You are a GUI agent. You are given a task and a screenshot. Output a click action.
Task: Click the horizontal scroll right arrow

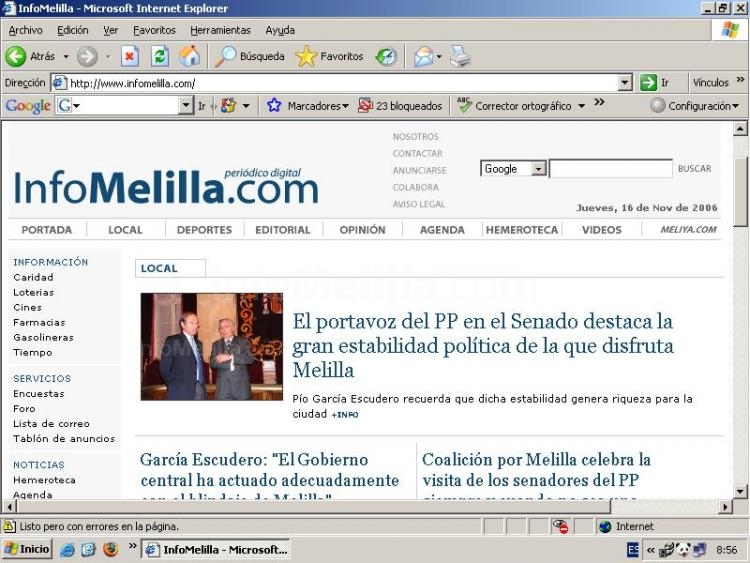point(726,506)
